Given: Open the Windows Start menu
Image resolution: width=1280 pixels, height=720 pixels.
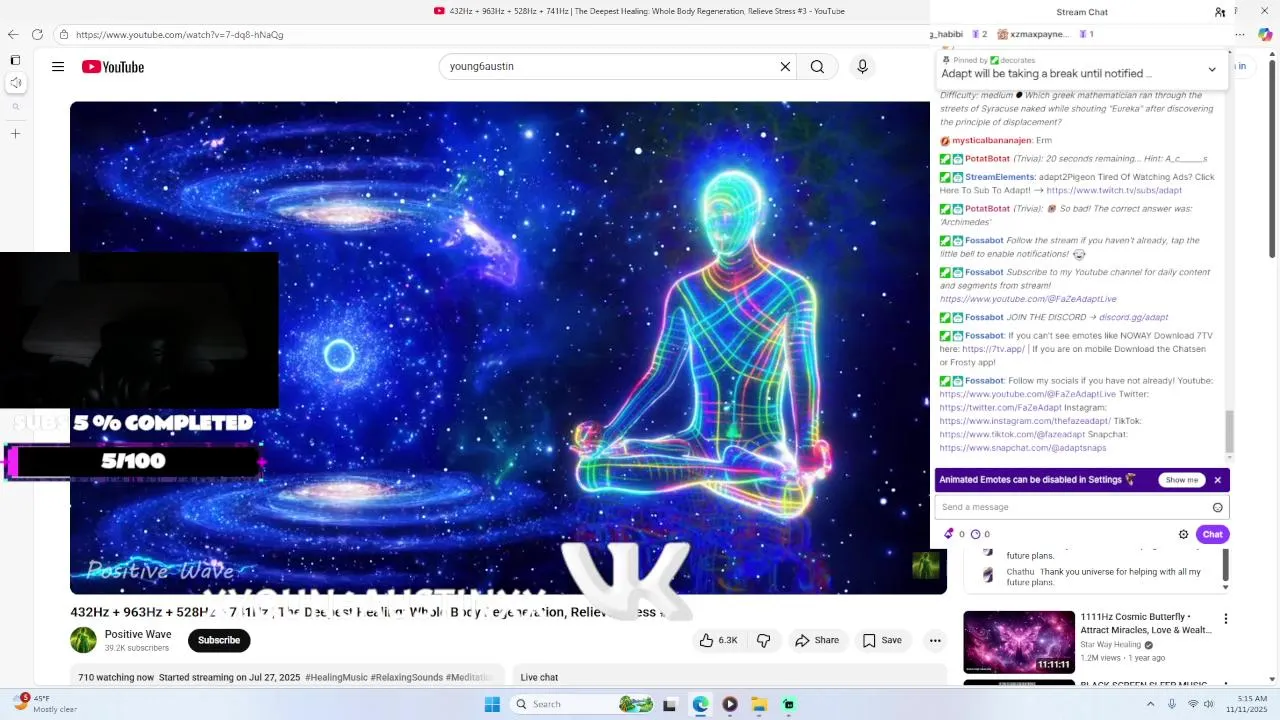Looking at the screenshot, I should pyautogui.click(x=491, y=704).
